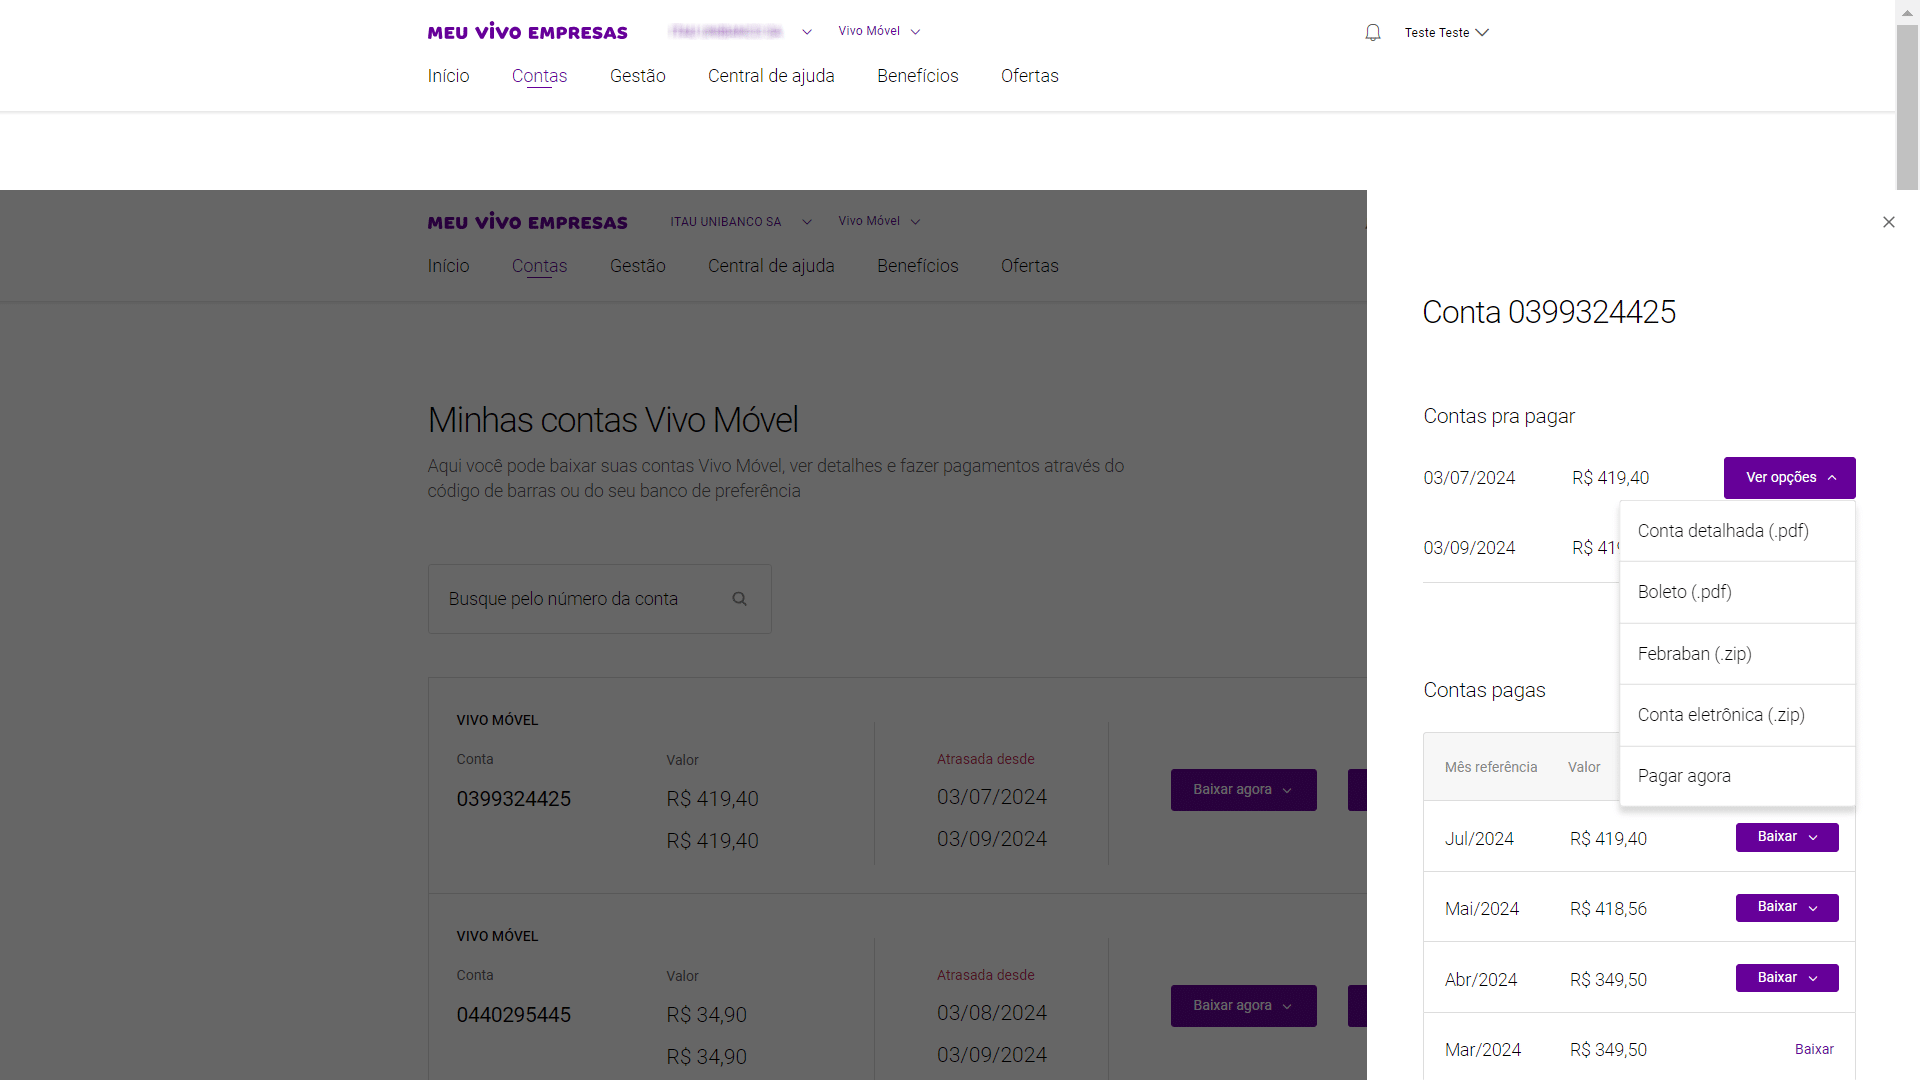Screen dimensions: 1920x1080
Task: Open Benefícios in top navigation
Action: pos(918,76)
